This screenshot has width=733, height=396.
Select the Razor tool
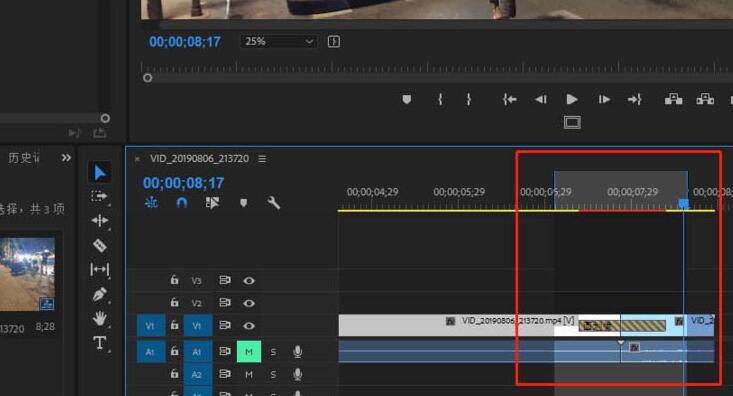(100, 245)
